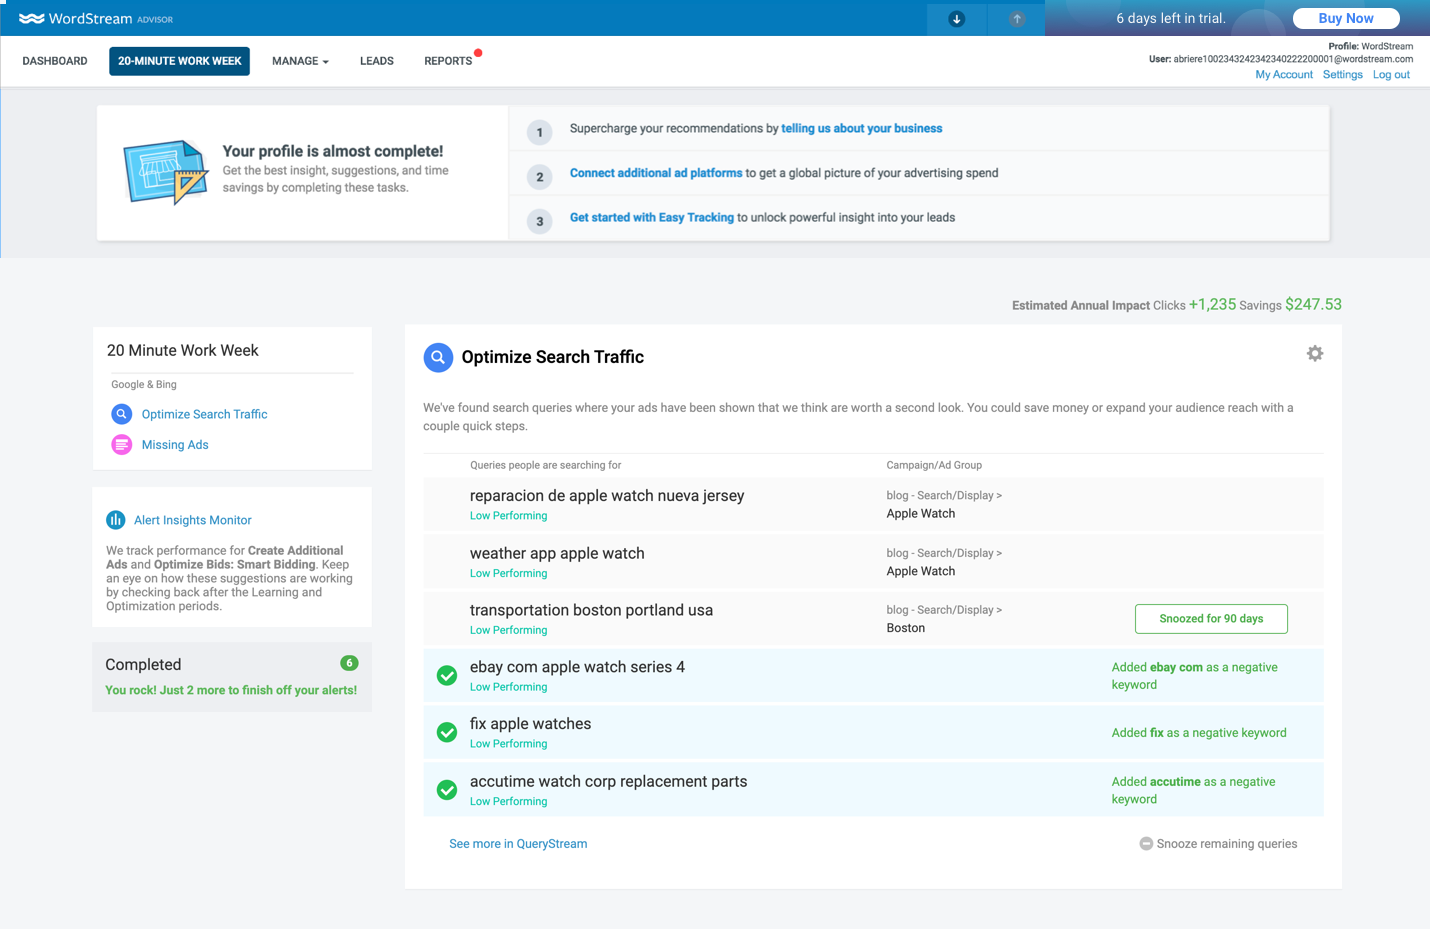The height and width of the screenshot is (929, 1430).
Task: Open Missing Ads in sidebar
Action: (x=175, y=445)
